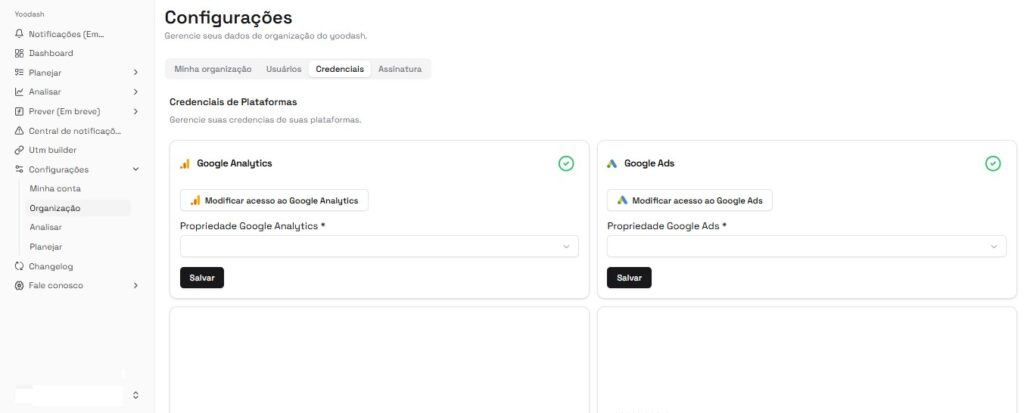The height and width of the screenshot is (413, 1024).
Task: Click the Changelog refresh icon
Action: tap(19, 266)
